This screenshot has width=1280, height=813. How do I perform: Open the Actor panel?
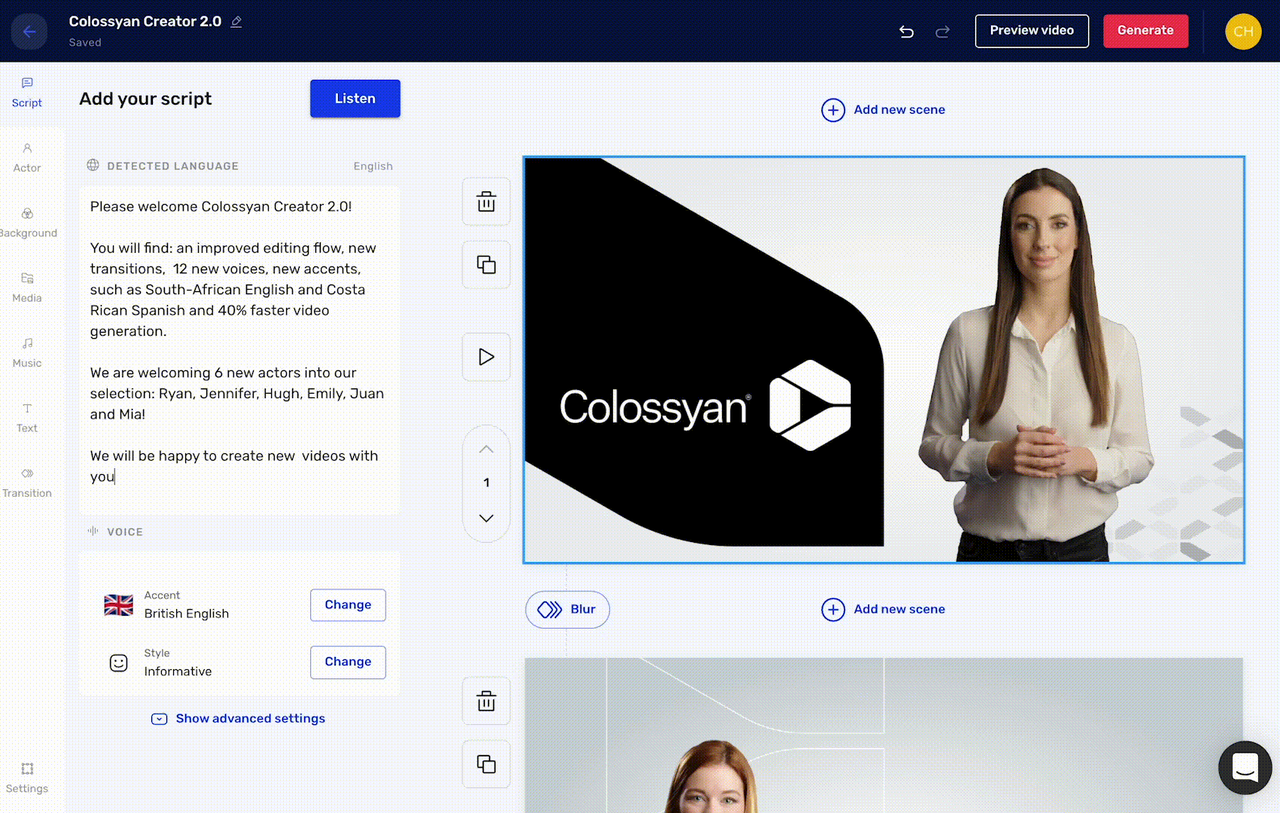(27, 158)
